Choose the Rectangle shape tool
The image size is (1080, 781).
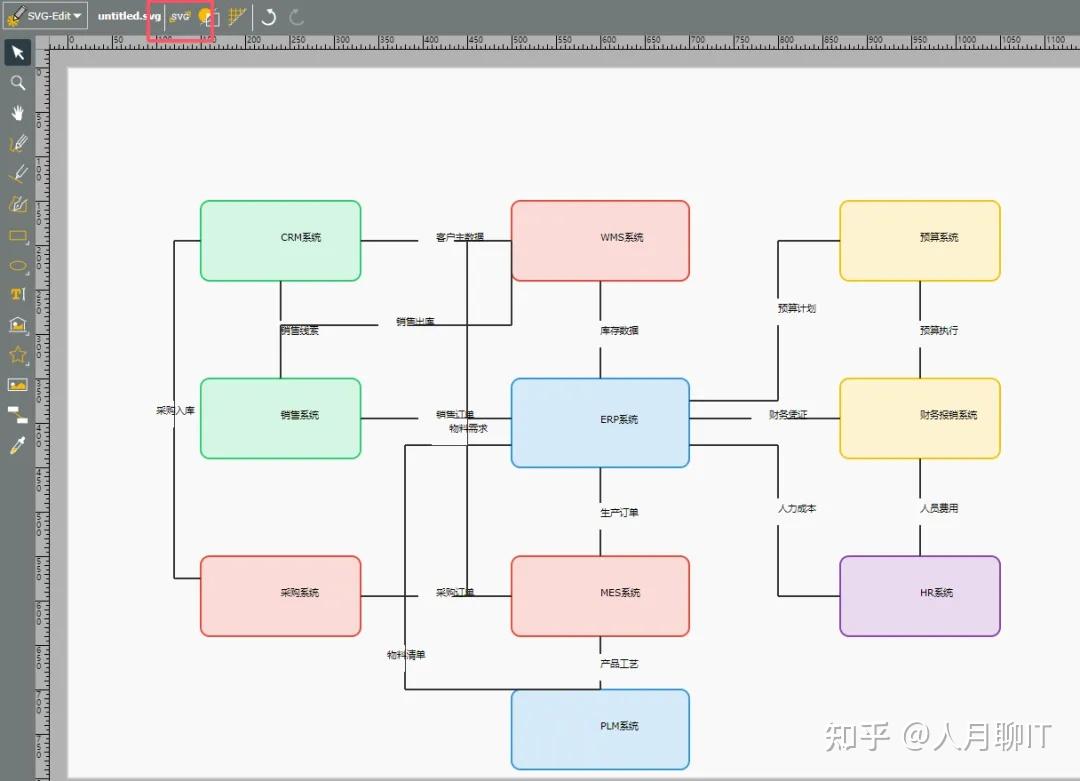(17, 236)
